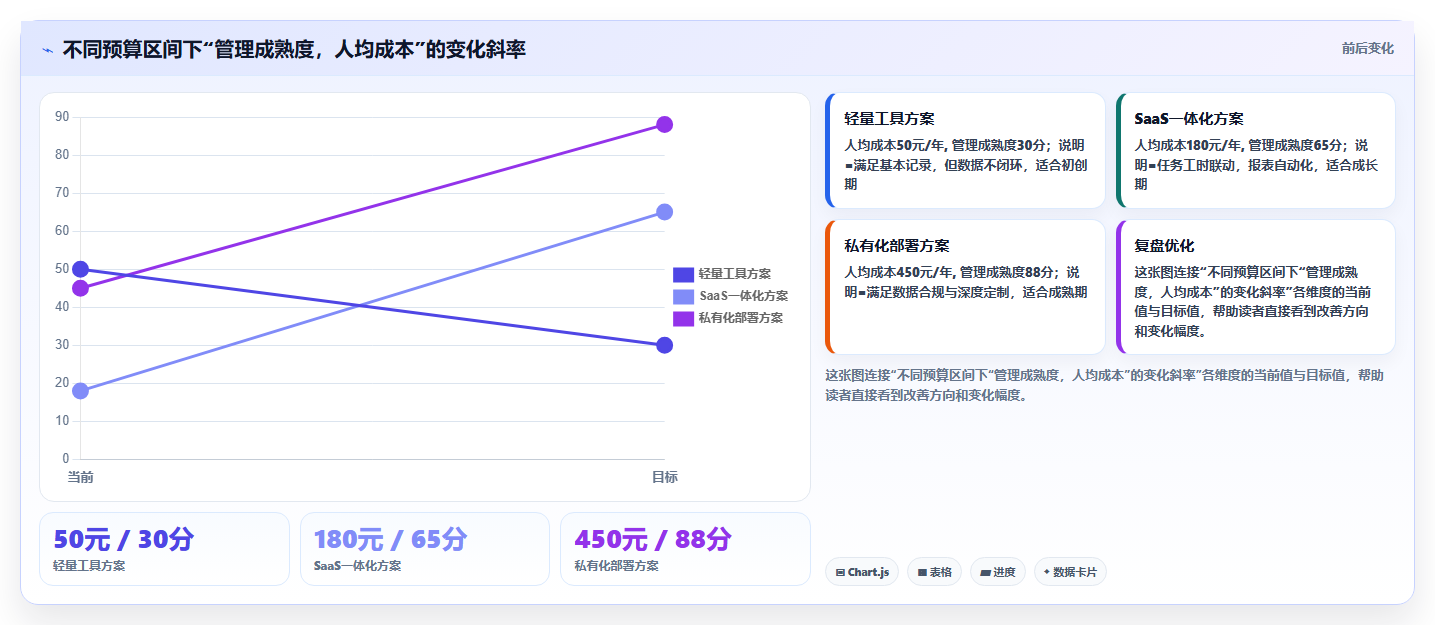Select the 50元 / 30分 stat card

click(x=164, y=549)
